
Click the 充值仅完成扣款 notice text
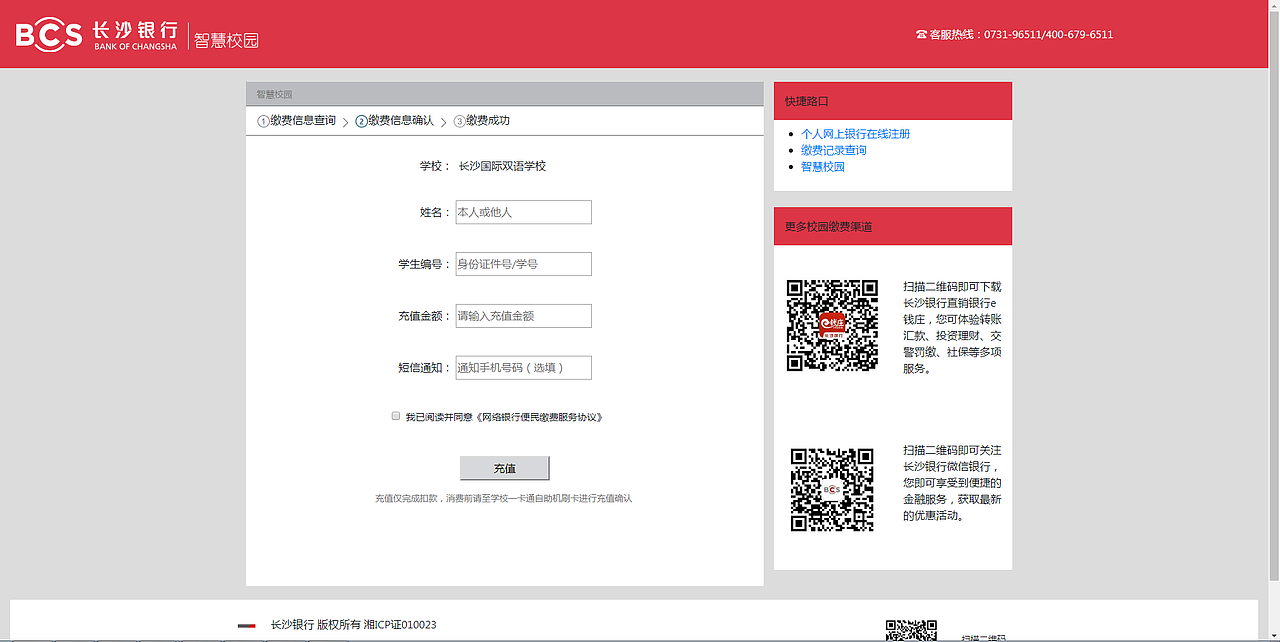pyautogui.click(x=503, y=498)
